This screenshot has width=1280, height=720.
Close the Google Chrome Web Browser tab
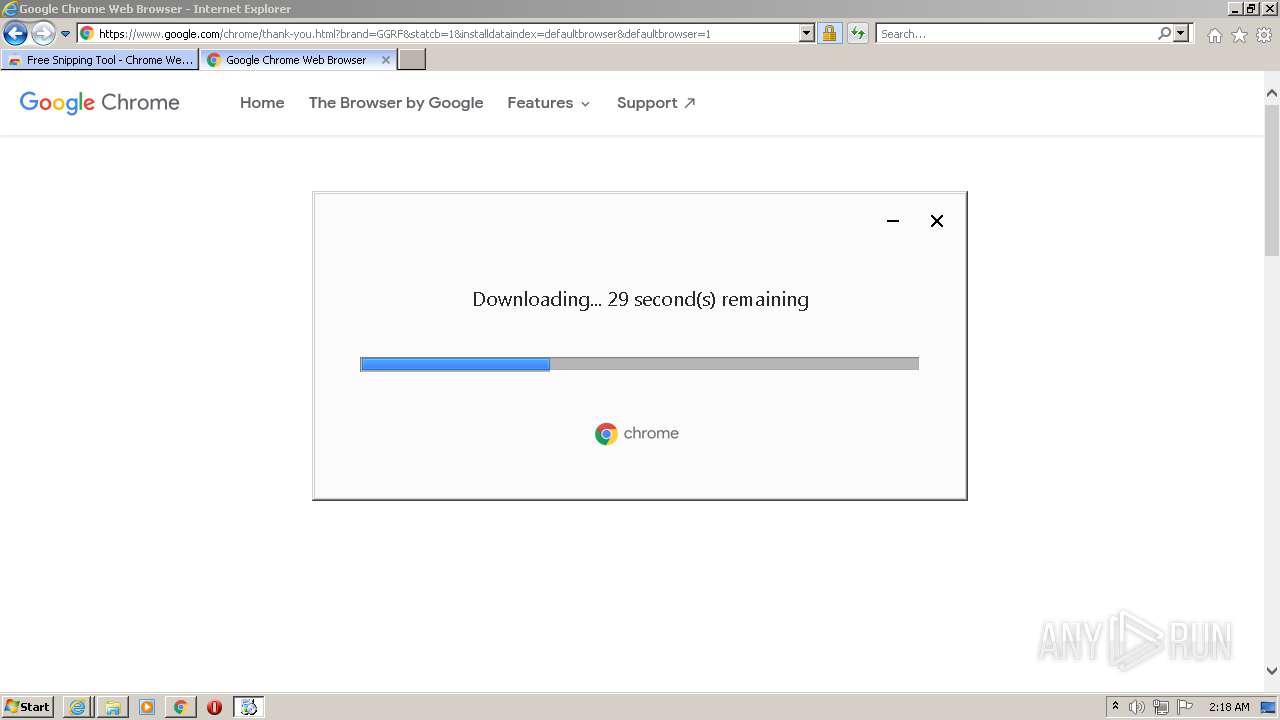[386, 60]
